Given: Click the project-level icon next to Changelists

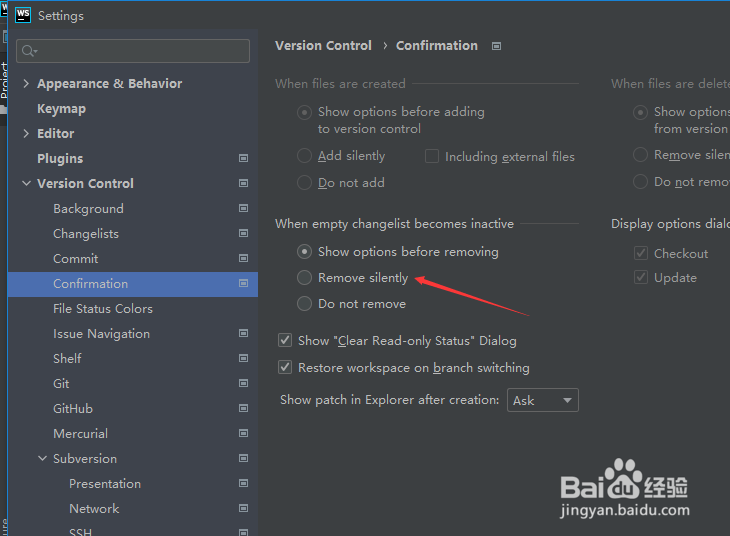Looking at the screenshot, I should (x=243, y=234).
